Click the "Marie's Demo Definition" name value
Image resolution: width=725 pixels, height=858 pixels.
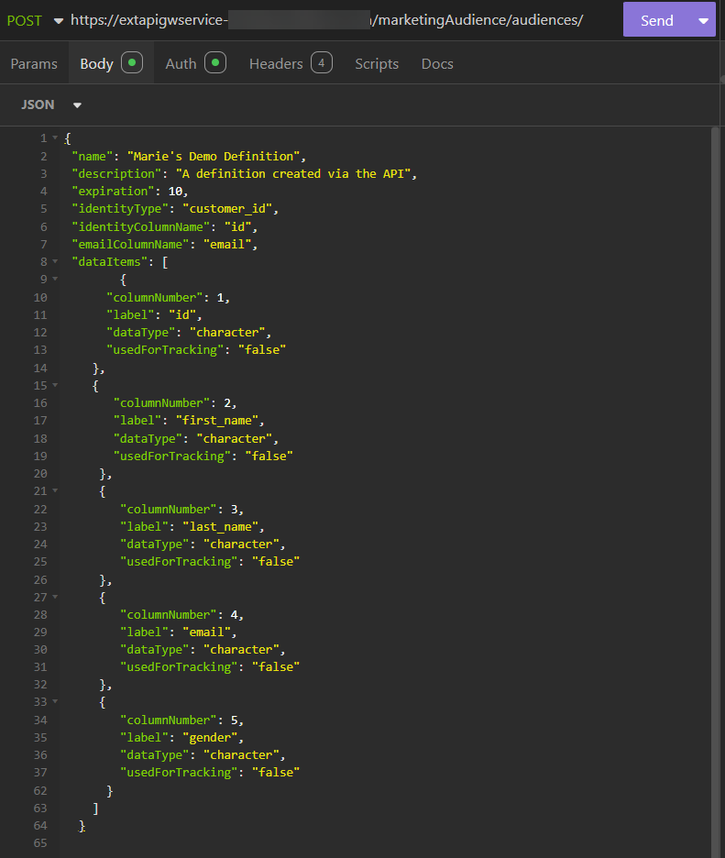point(213,156)
